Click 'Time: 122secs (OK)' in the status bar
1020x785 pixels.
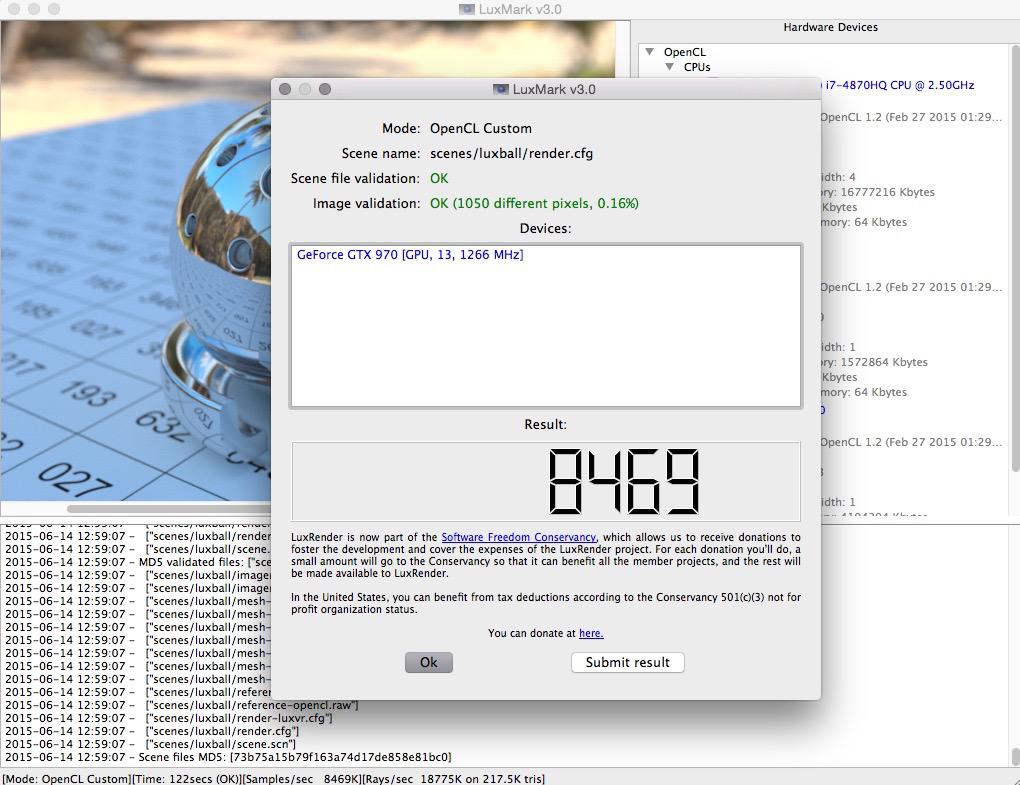tap(187, 778)
